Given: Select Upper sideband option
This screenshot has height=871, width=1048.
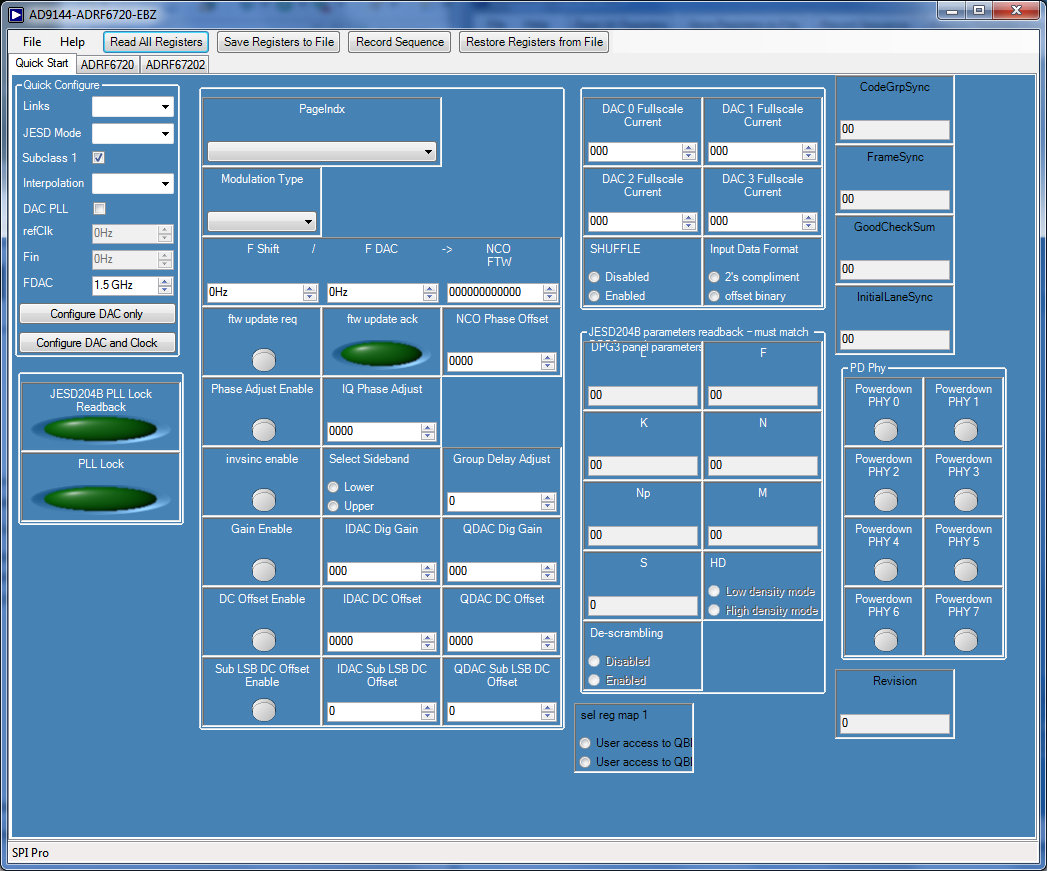Looking at the screenshot, I should coord(333,506).
